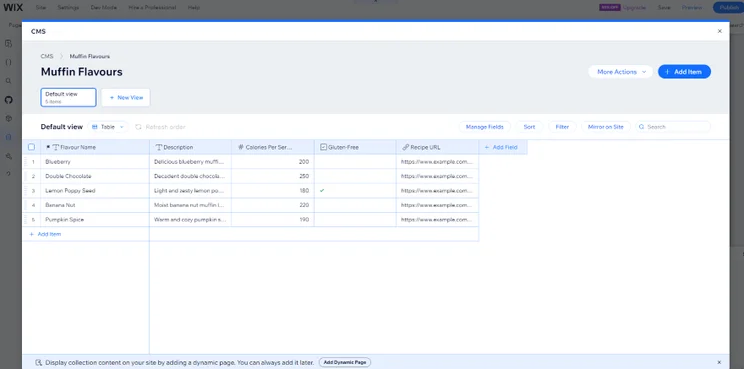
Task: Open the More Actions dropdown
Action: [621, 72]
